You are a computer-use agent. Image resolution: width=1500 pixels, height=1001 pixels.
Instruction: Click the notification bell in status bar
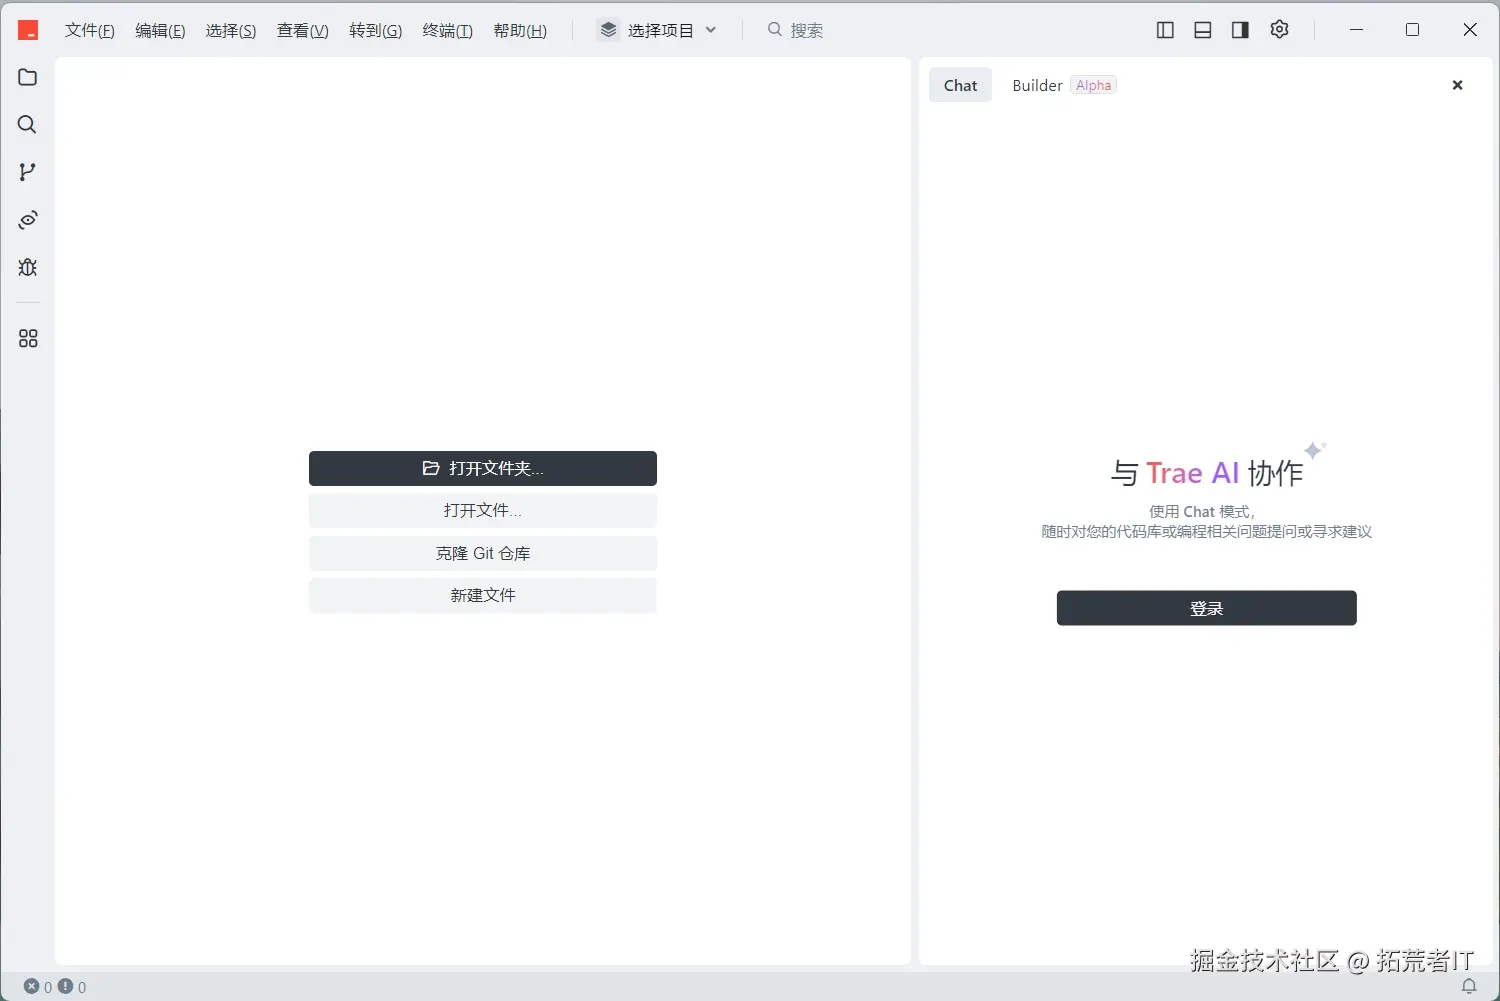[x=1469, y=987]
